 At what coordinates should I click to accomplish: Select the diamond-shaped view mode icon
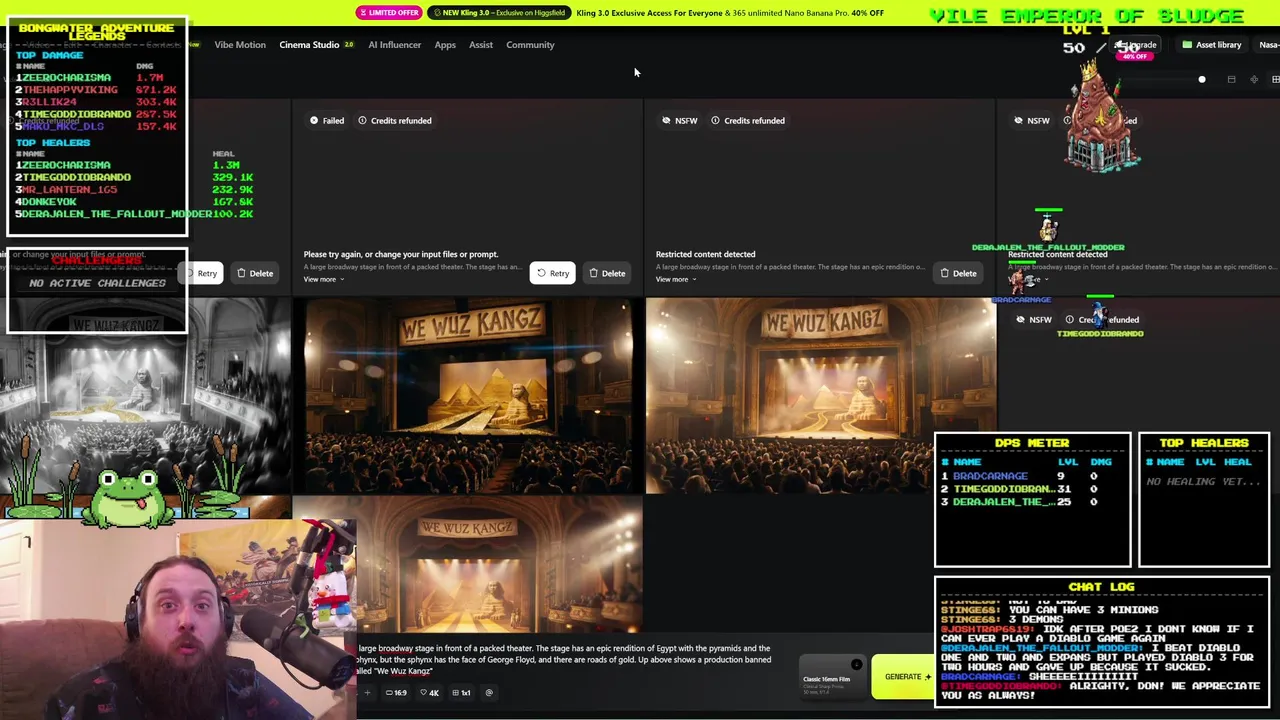[1254, 79]
